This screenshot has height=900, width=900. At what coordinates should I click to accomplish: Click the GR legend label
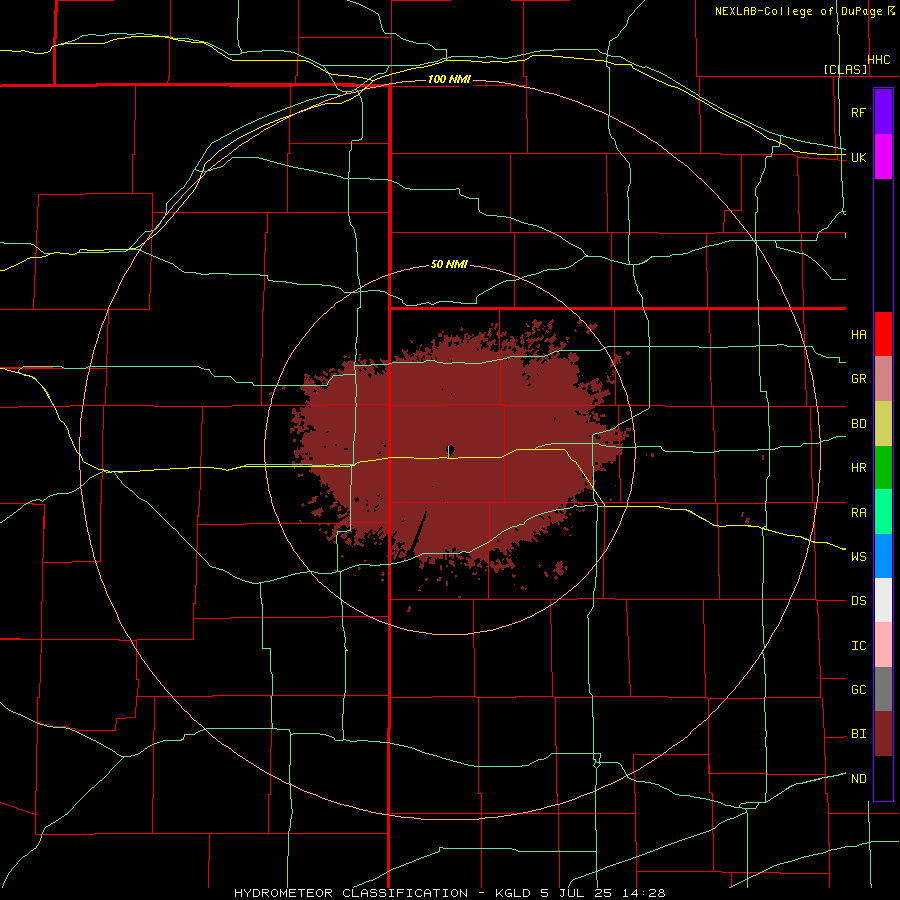(858, 379)
